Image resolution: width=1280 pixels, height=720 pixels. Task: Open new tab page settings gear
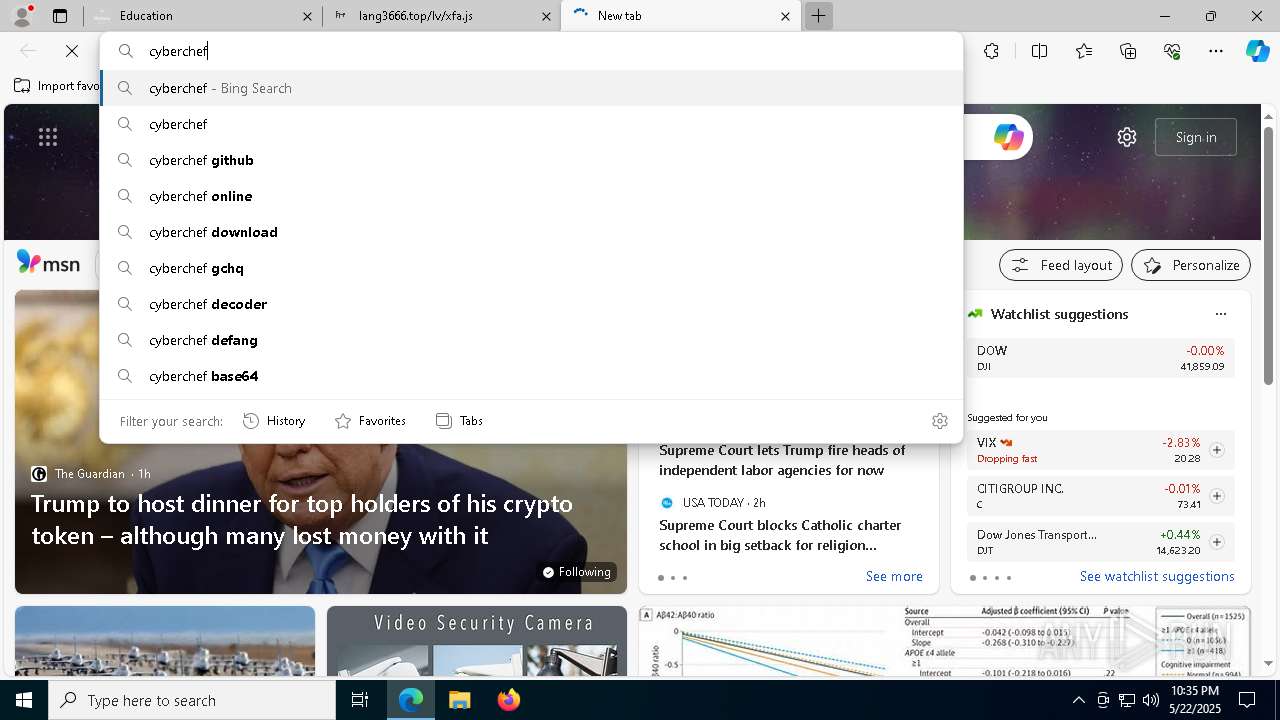click(x=1127, y=137)
